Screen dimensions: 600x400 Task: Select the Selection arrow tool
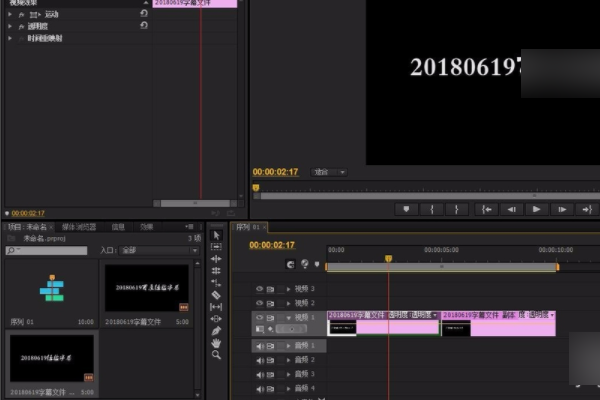pos(216,235)
